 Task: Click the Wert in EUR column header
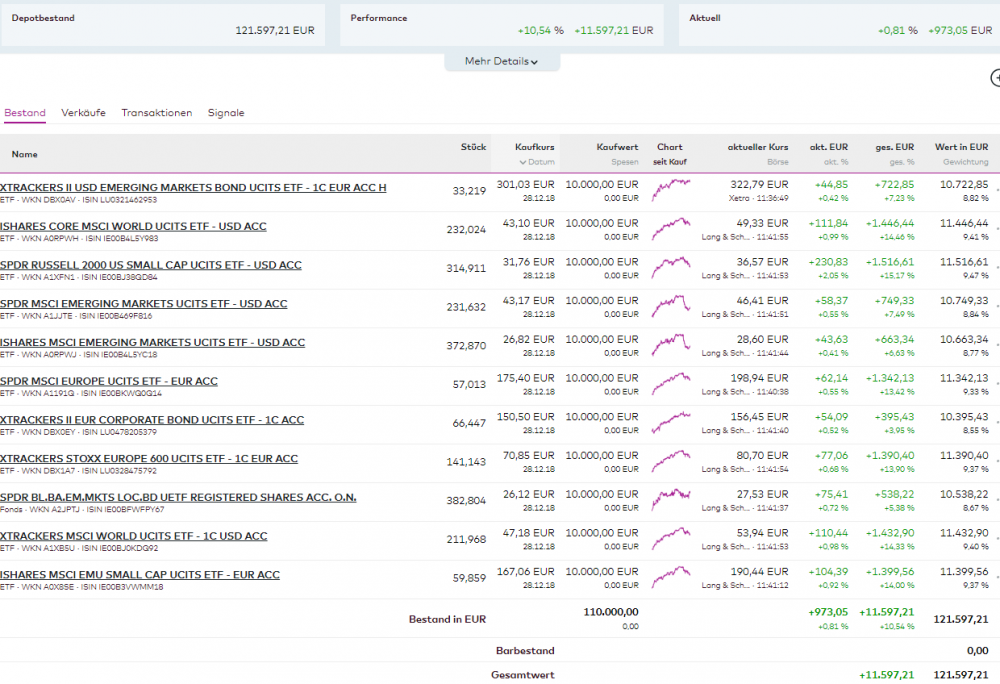pos(961,147)
